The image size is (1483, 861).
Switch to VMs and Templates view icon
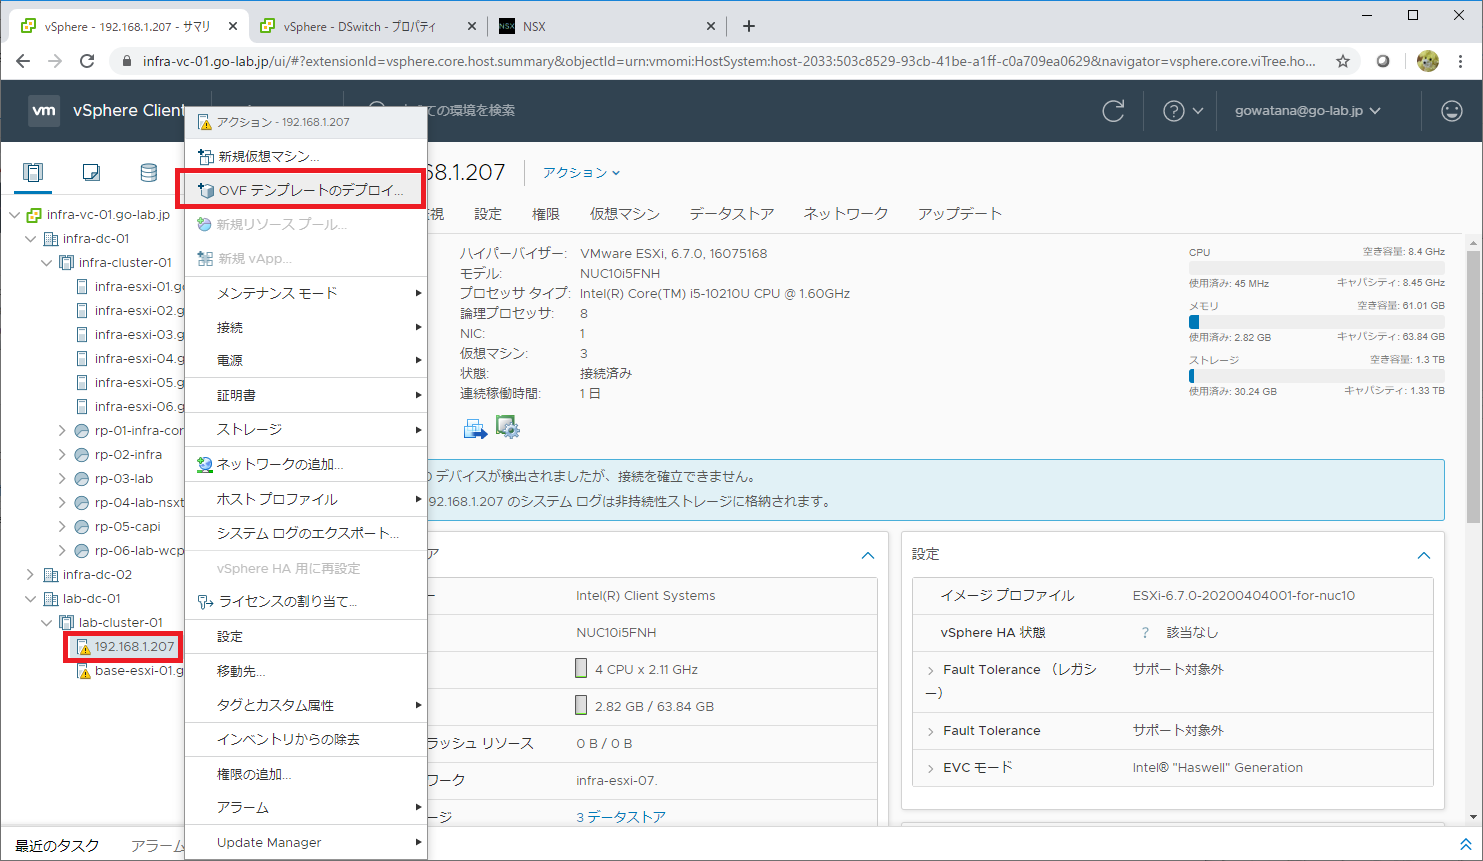click(x=91, y=173)
